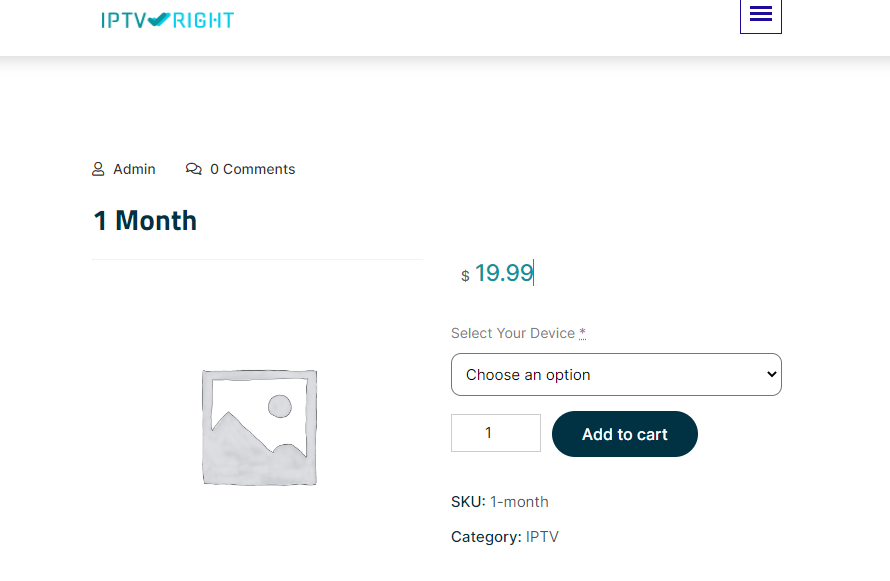
Task: Click the IPTV Right logo
Action: pos(167,19)
